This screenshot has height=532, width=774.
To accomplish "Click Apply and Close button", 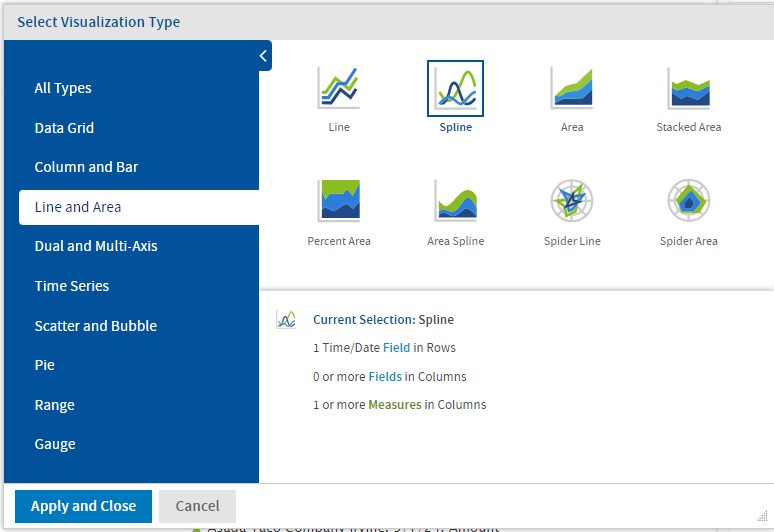I will [83, 506].
